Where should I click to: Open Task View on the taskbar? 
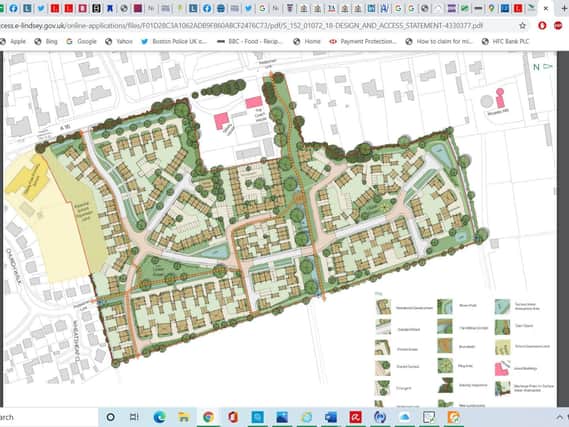click(134, 417)
